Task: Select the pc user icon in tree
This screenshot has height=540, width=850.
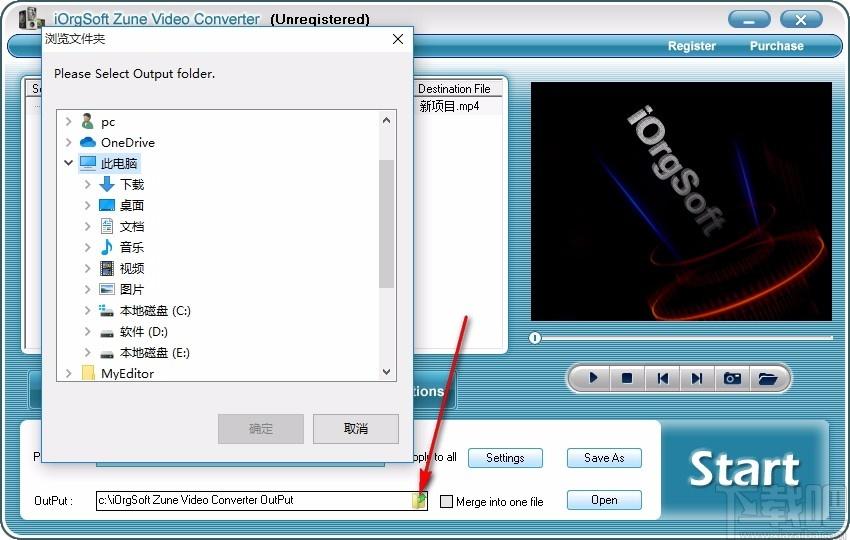Action: [x=87, y=121]
